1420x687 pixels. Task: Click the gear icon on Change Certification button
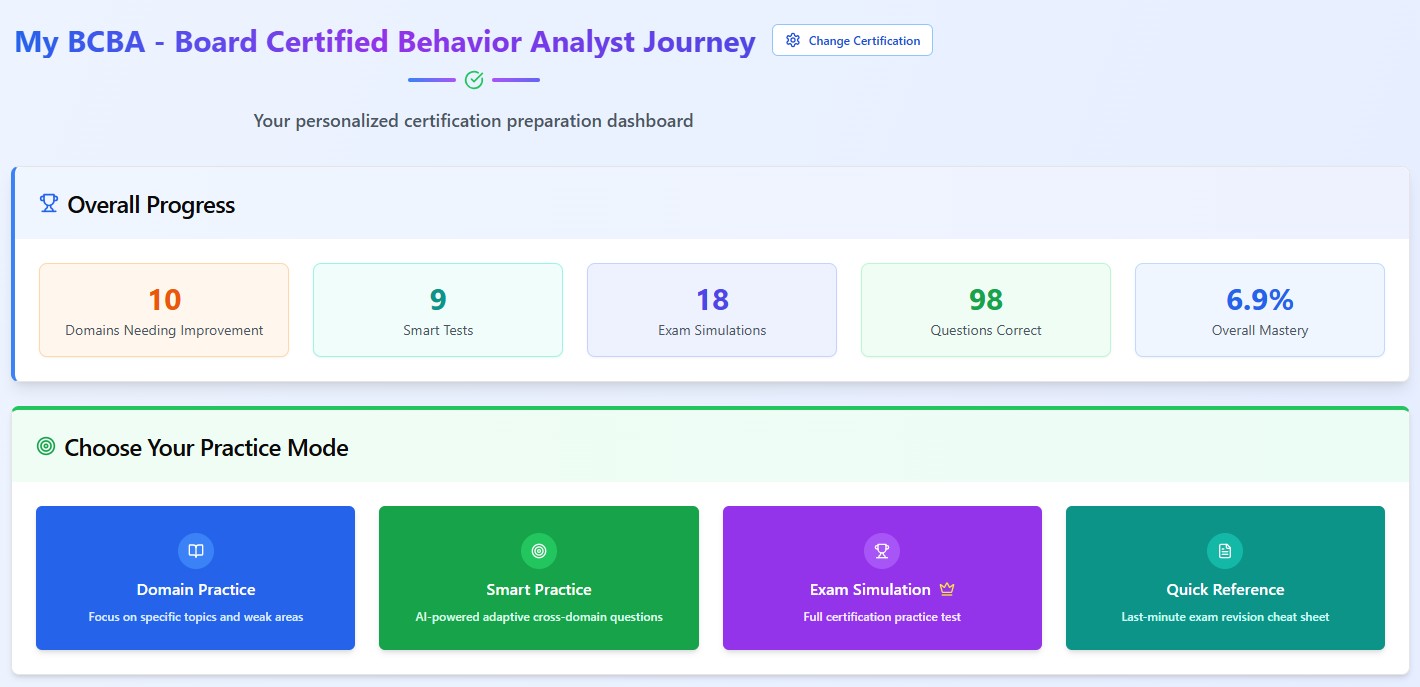[792, 40]
